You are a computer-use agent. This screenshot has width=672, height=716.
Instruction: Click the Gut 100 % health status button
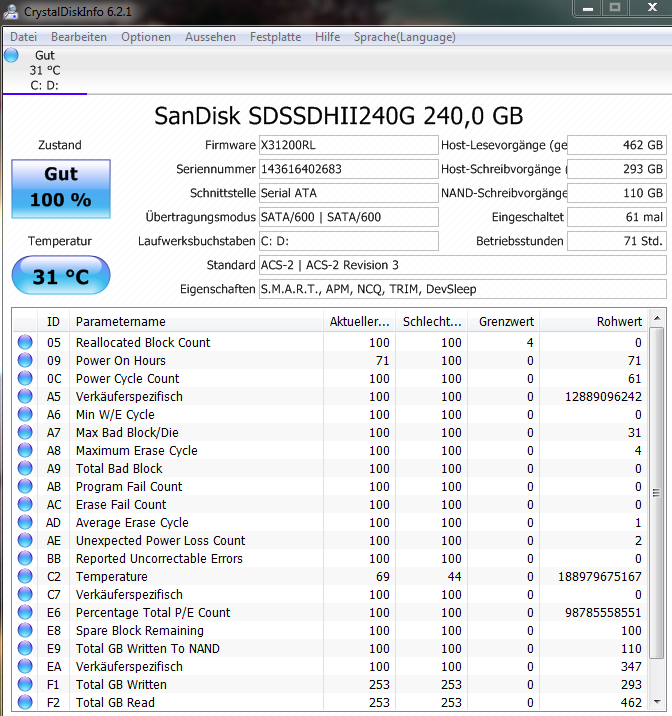[61, 189]
